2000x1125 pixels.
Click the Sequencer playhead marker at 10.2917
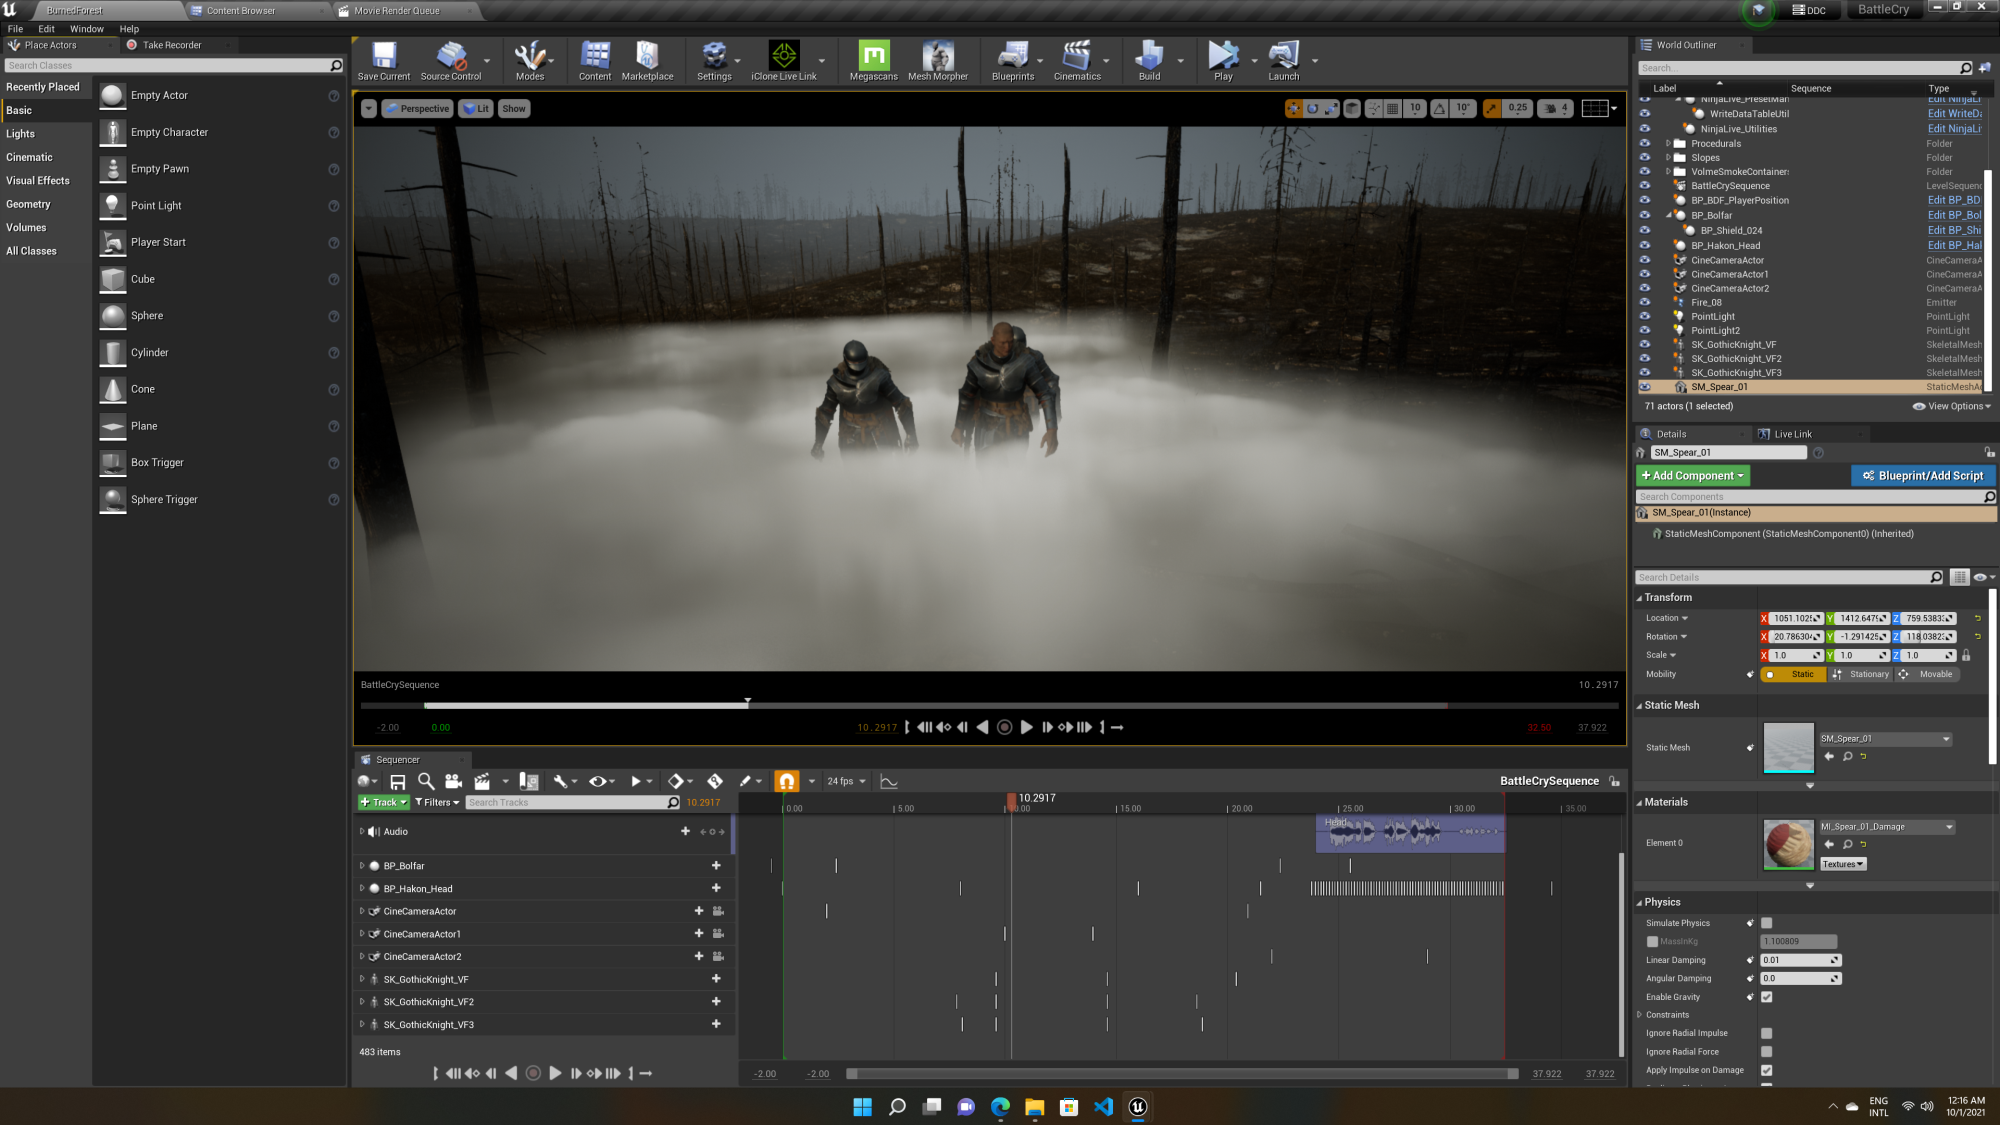point(1011,800)
